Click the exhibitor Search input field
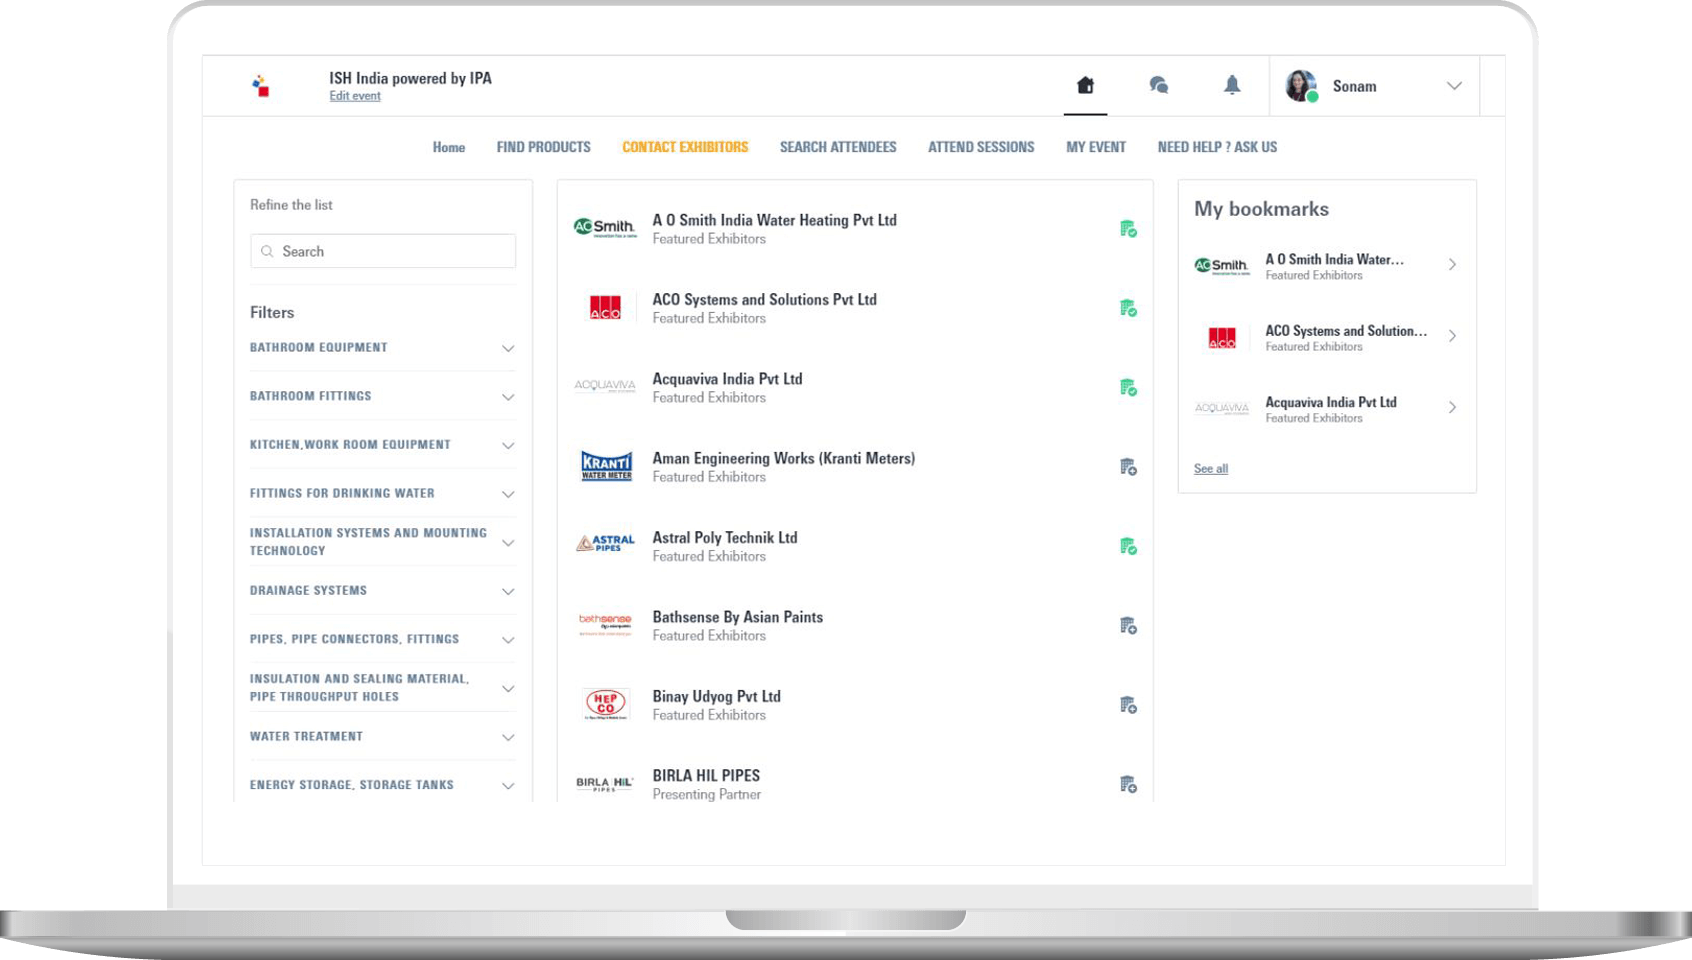 383,251
